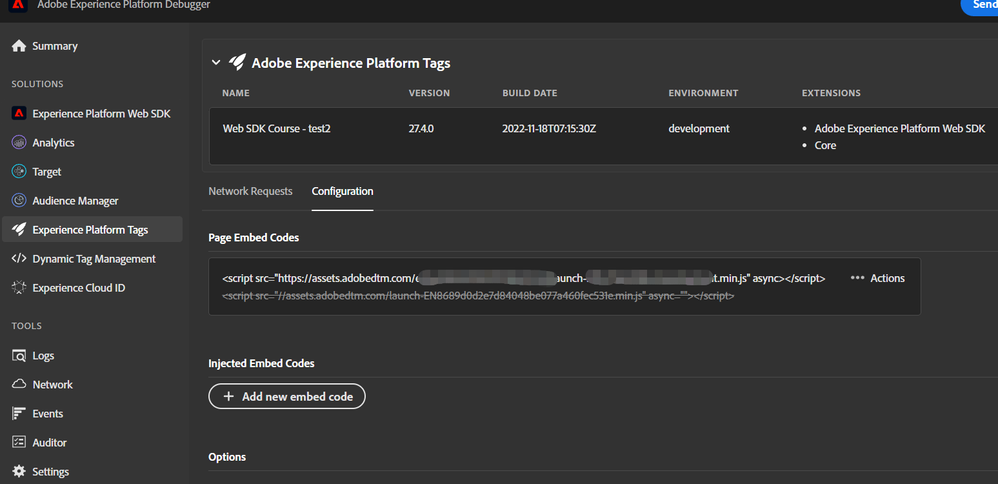Select Experience Platform Tags in sidebar
998x484 pixels.
(x=90, y=230)
